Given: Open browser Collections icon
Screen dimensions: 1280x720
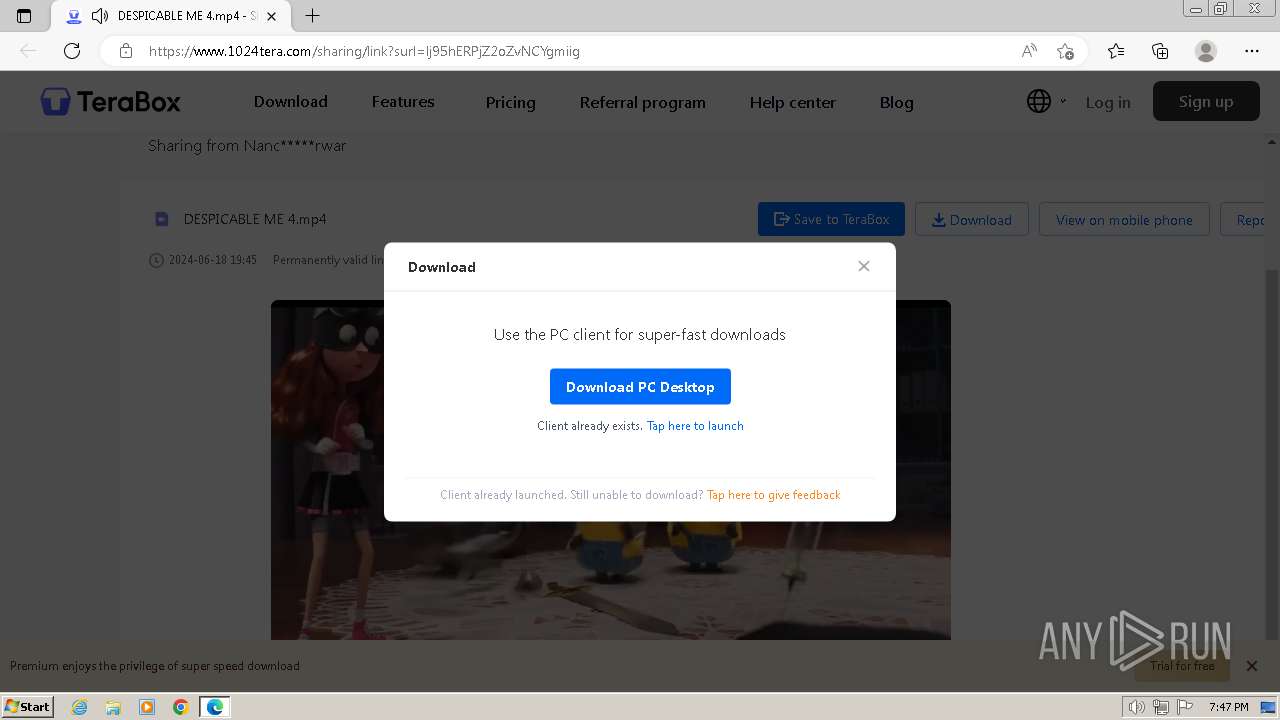Looking at the screenshot, I should (x=1160, y=51).
